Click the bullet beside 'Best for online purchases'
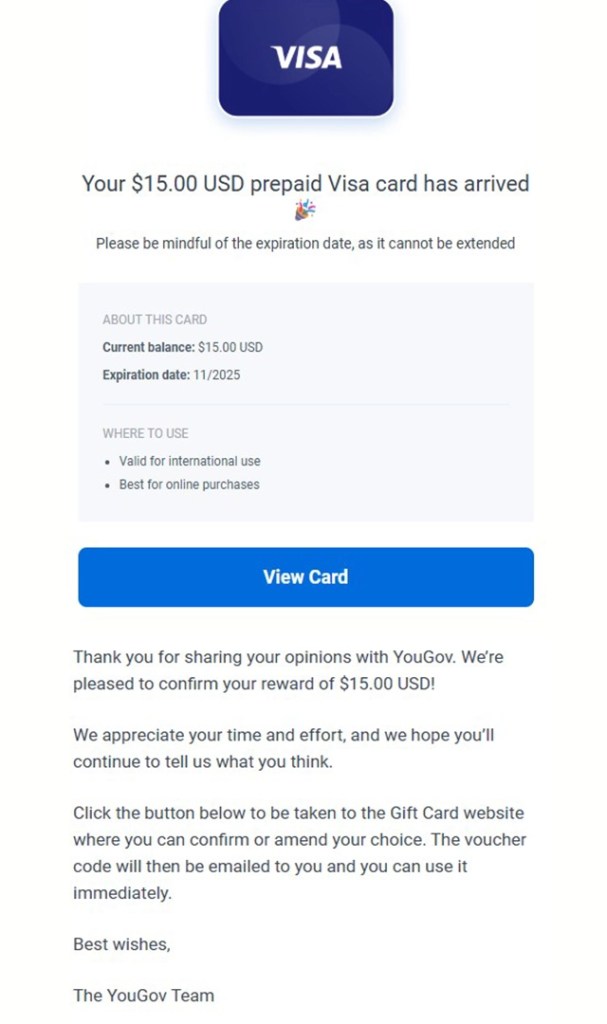The height and width of the screenshot is (1024, 607). point(108,484)
